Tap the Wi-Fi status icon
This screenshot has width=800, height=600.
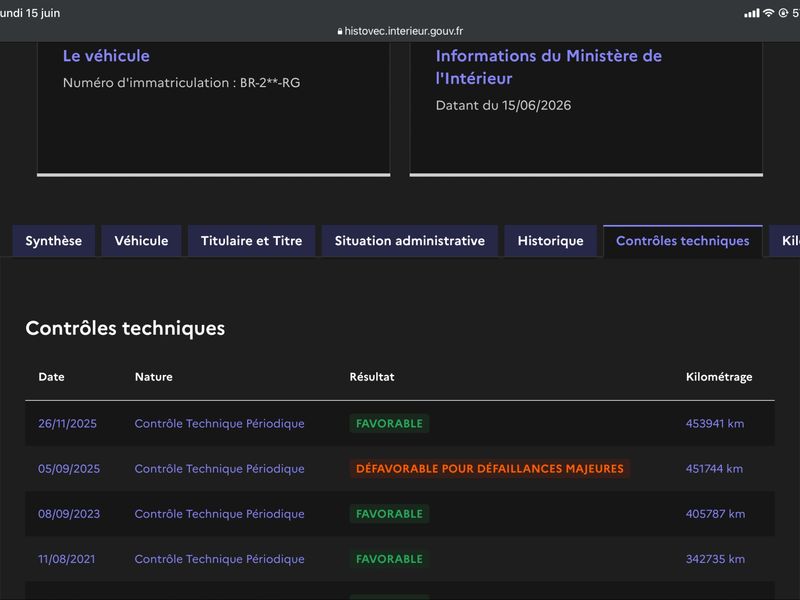pos(768,13)
